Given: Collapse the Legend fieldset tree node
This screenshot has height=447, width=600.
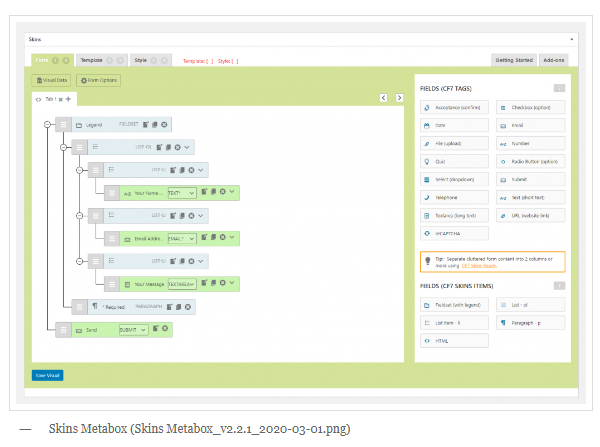Looking at the screenshot, I should point(47,124).
